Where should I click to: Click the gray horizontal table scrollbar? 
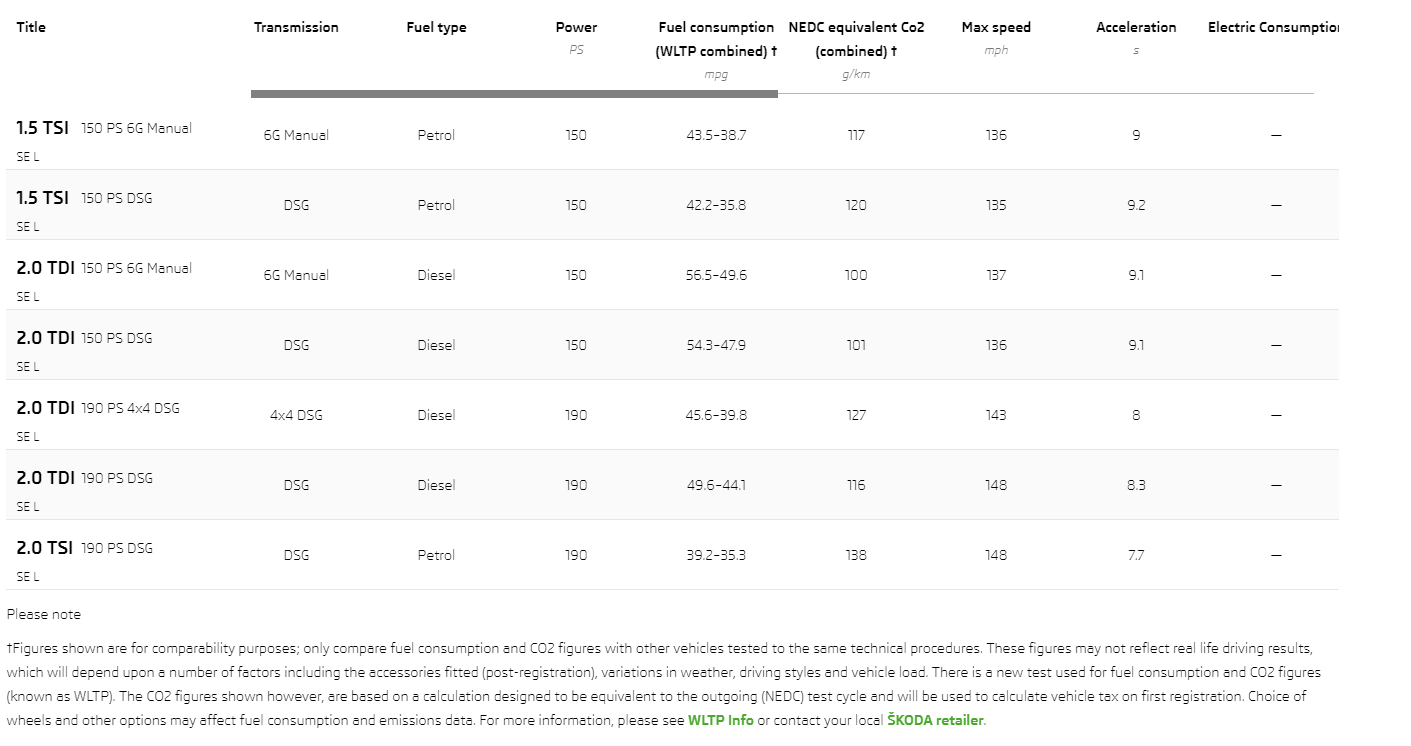pos(514,94)
